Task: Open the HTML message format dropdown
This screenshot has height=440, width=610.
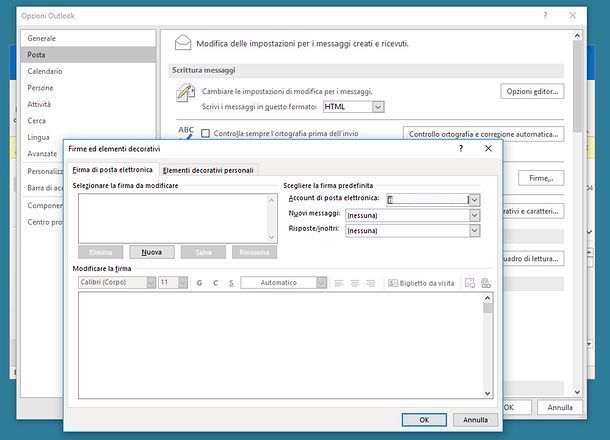Action: (378, 107)
